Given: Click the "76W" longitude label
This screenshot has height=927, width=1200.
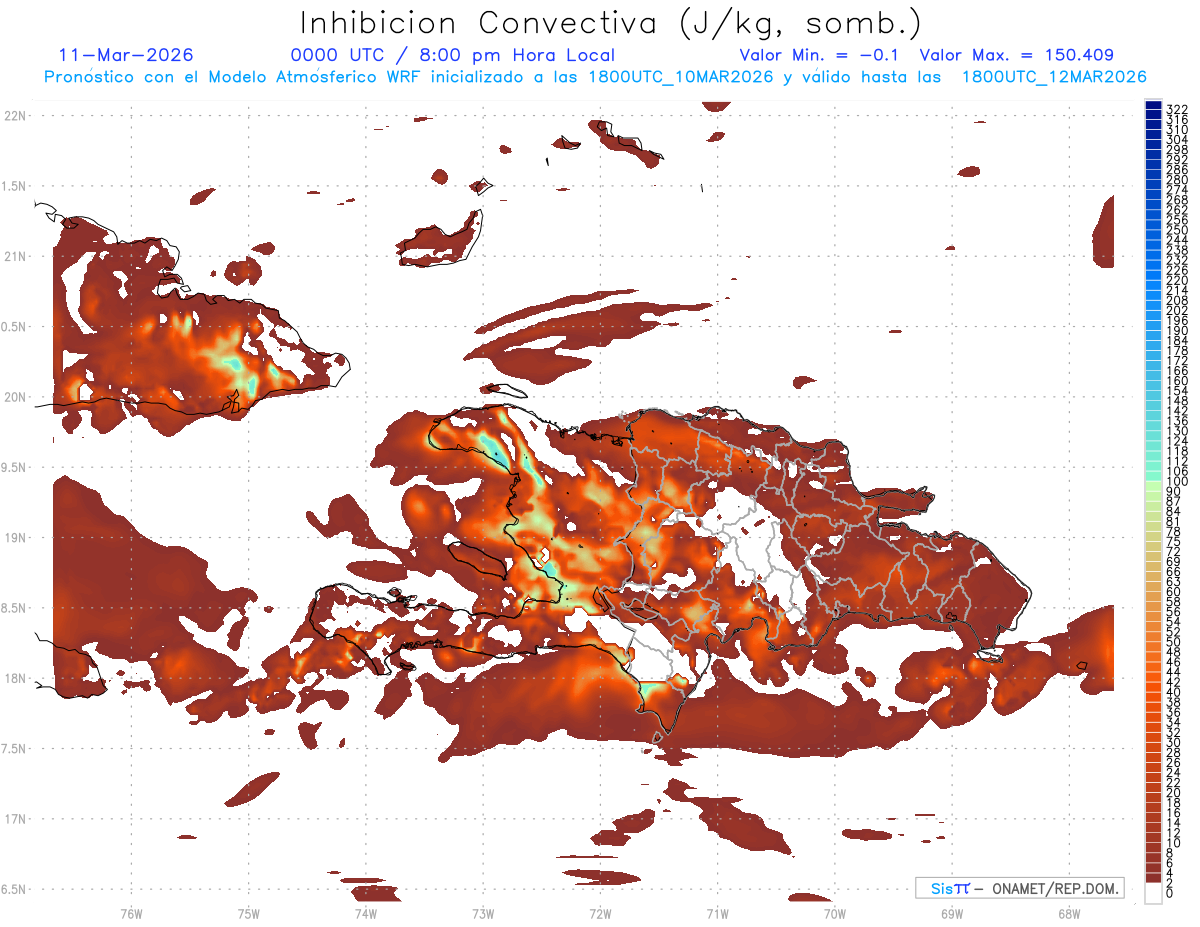Looking at the screenshot, I should point(131,913).
